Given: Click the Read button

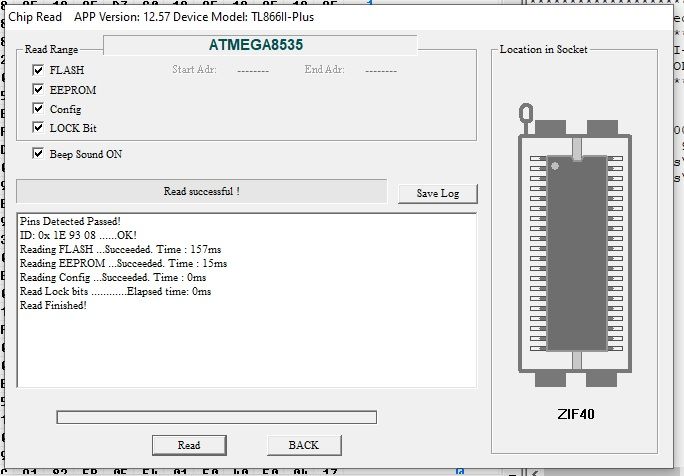Looking at the screenshot, I should click(189, 445).
